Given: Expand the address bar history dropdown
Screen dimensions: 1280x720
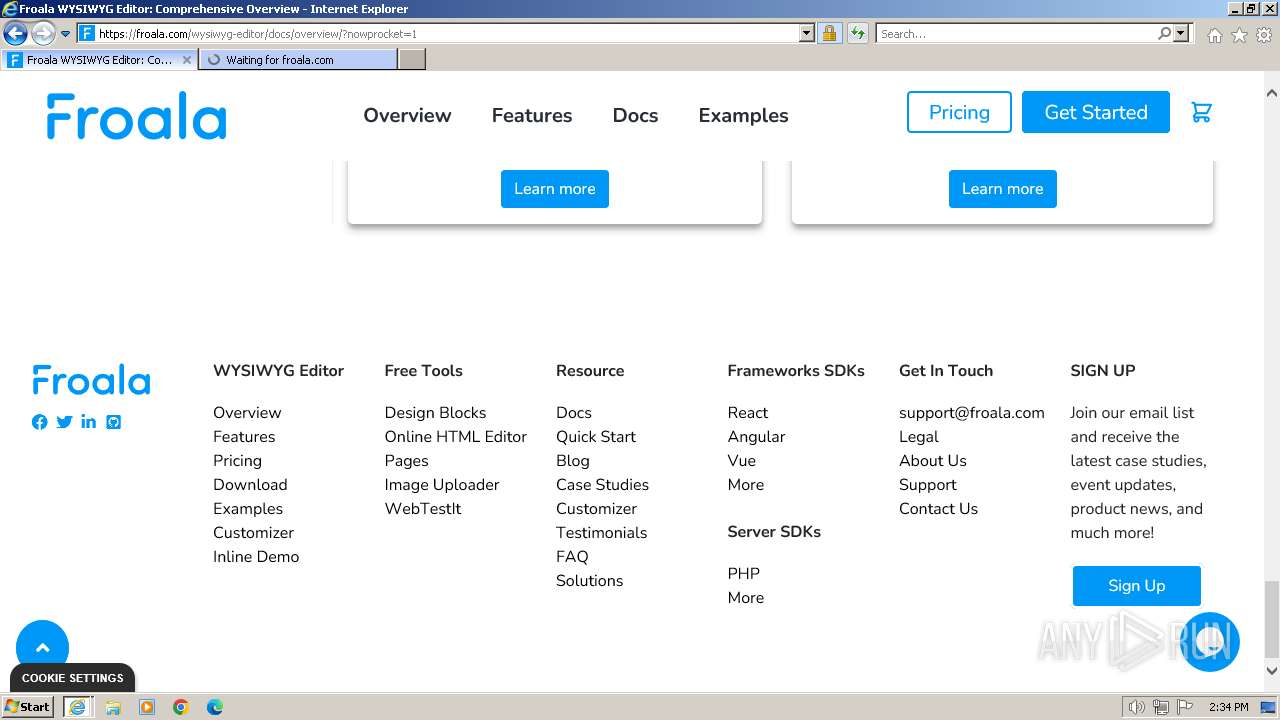Looking at the screenshot, I should pyautogui.click(x=807, y=33).
